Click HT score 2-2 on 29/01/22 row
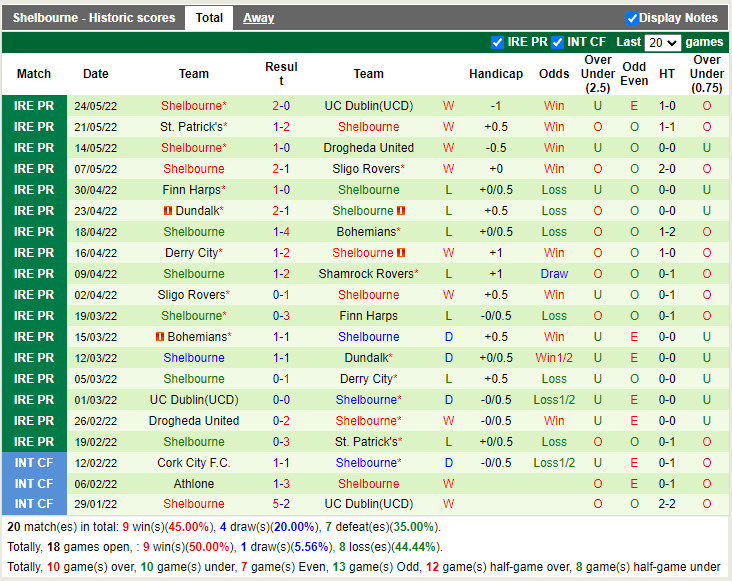 point(667,504)
